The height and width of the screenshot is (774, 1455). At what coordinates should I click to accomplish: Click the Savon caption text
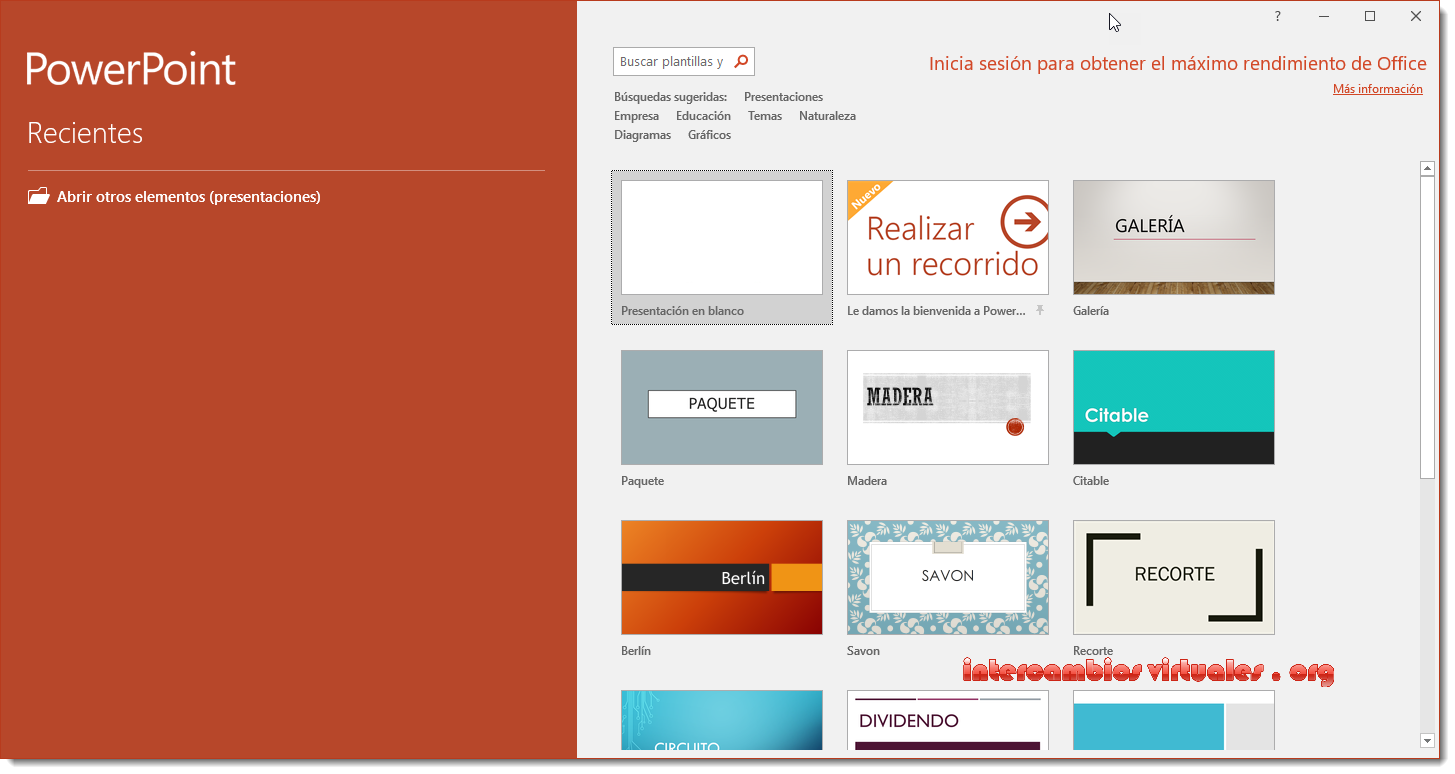(863, 651)
